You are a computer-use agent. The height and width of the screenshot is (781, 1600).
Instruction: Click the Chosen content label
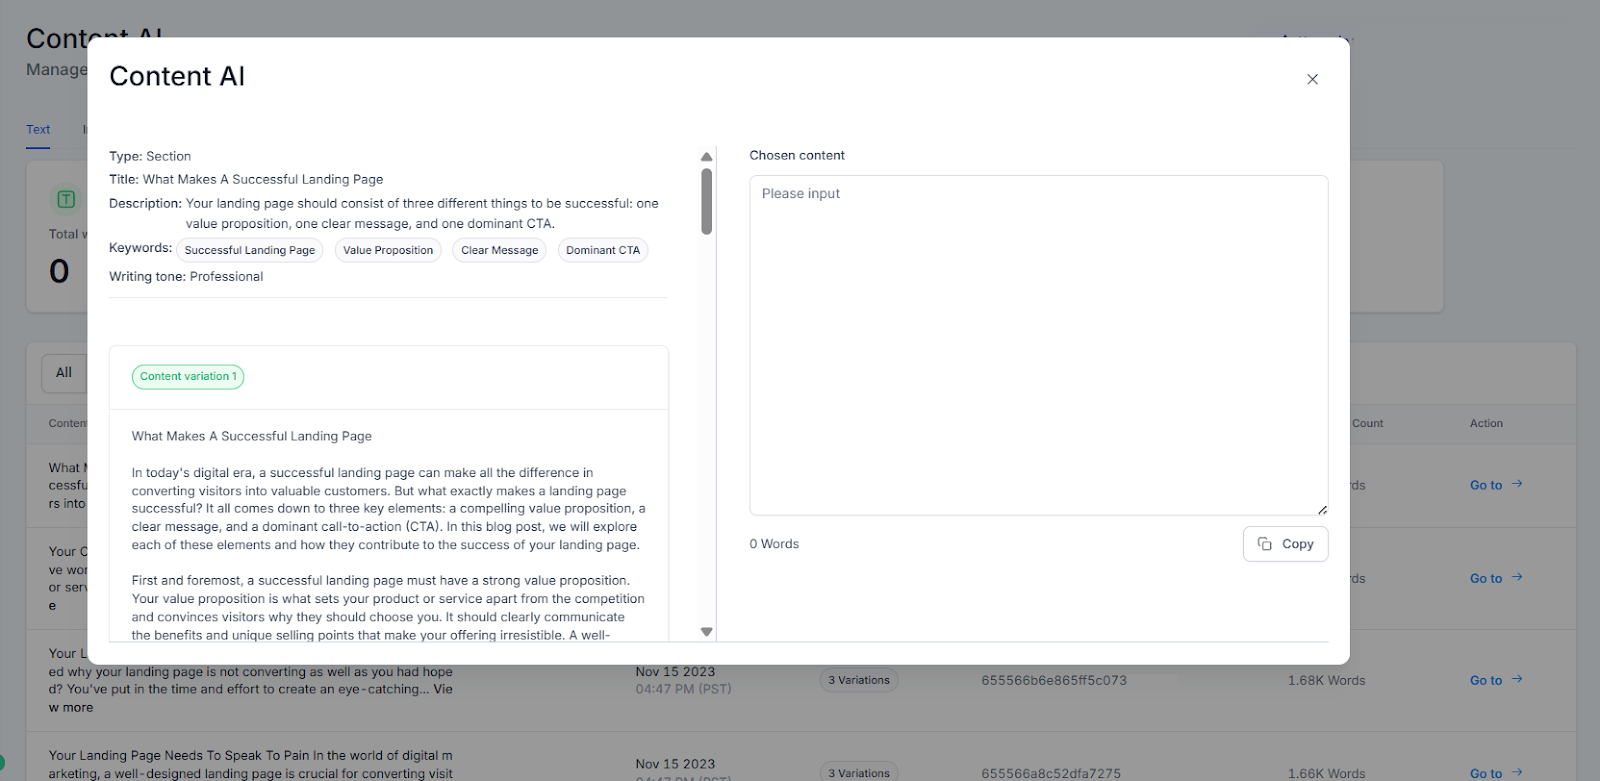(x=797, y=155)
